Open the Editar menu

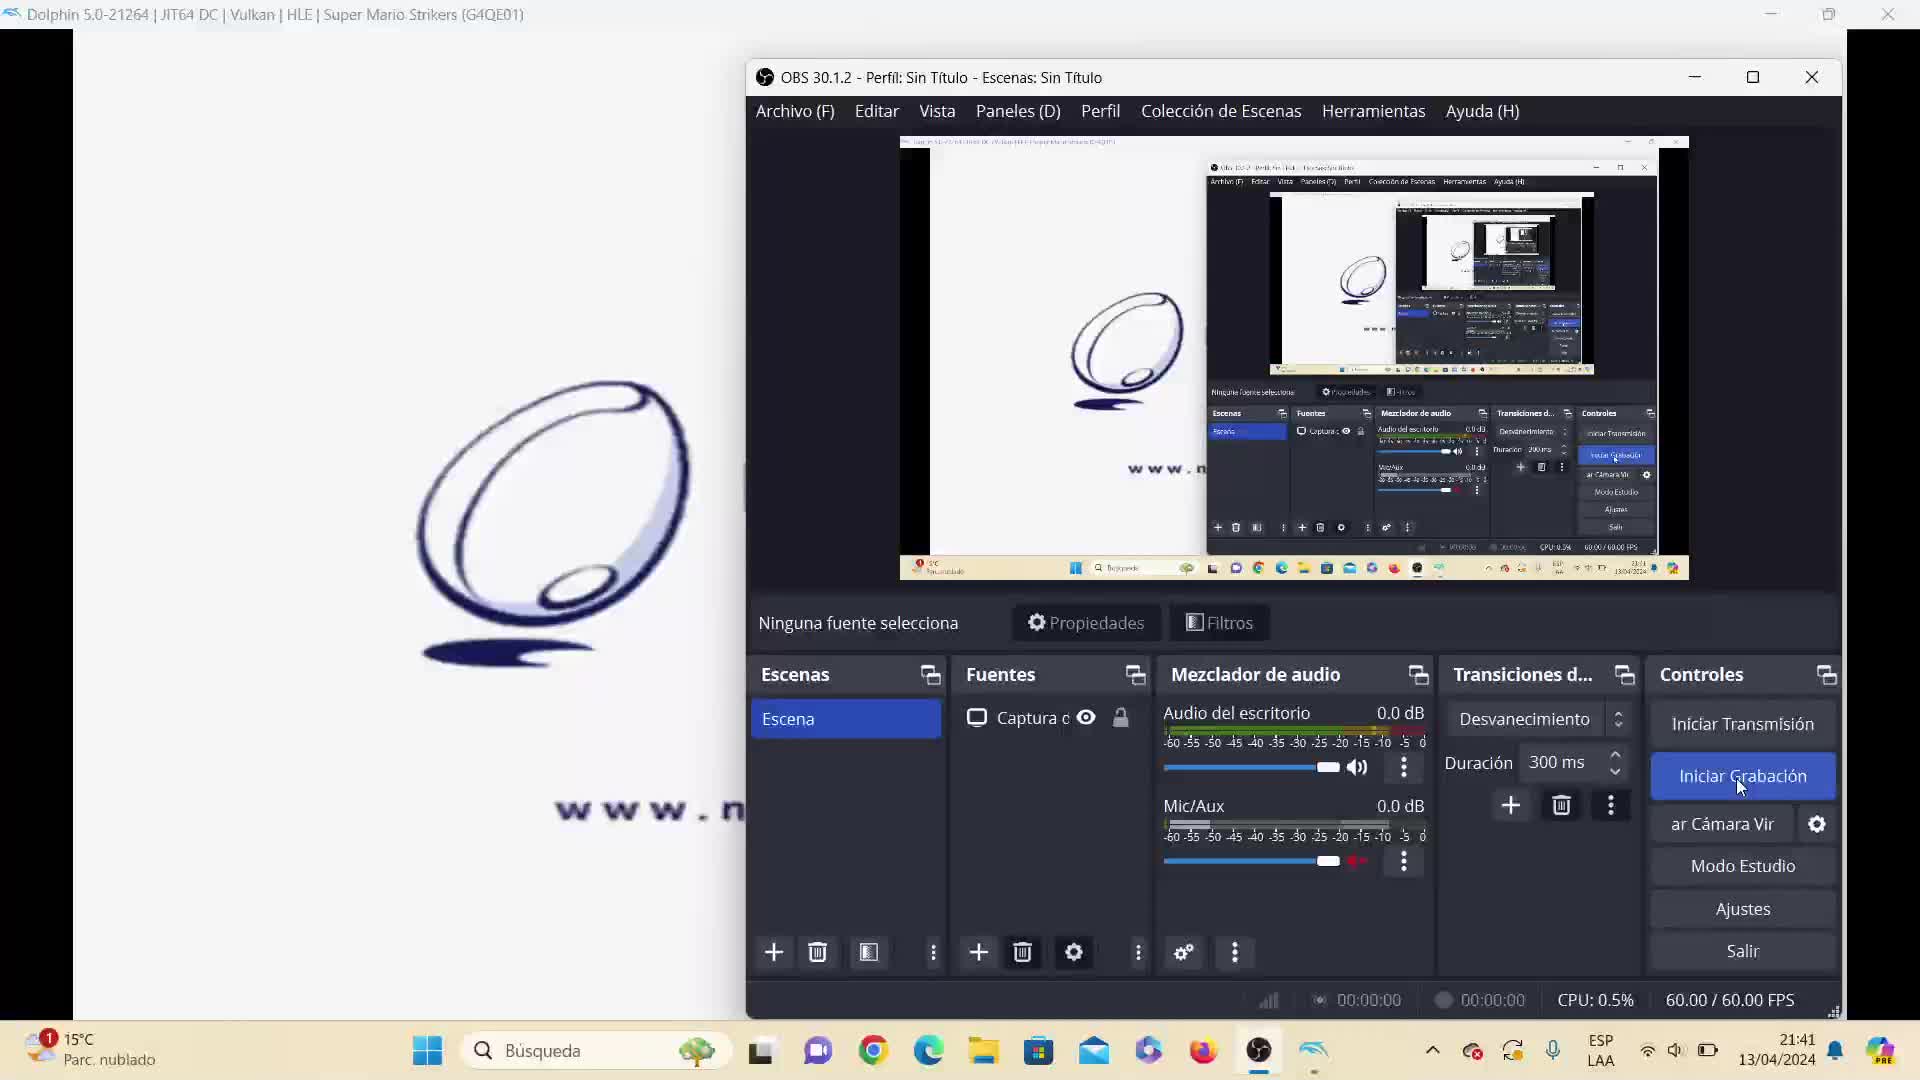(x=877, y=111)
